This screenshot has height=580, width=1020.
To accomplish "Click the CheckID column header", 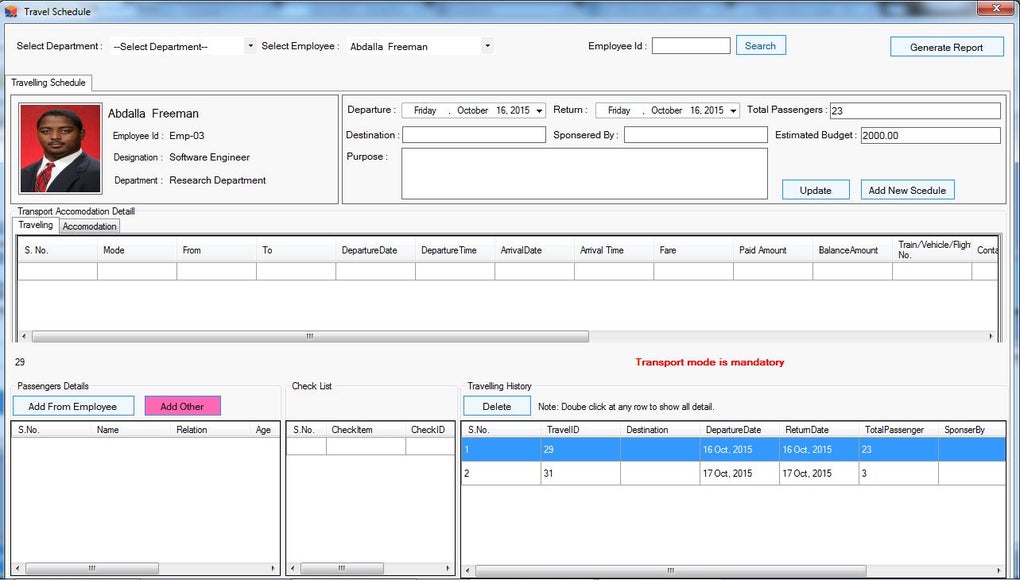I will [x=429, y=430].
